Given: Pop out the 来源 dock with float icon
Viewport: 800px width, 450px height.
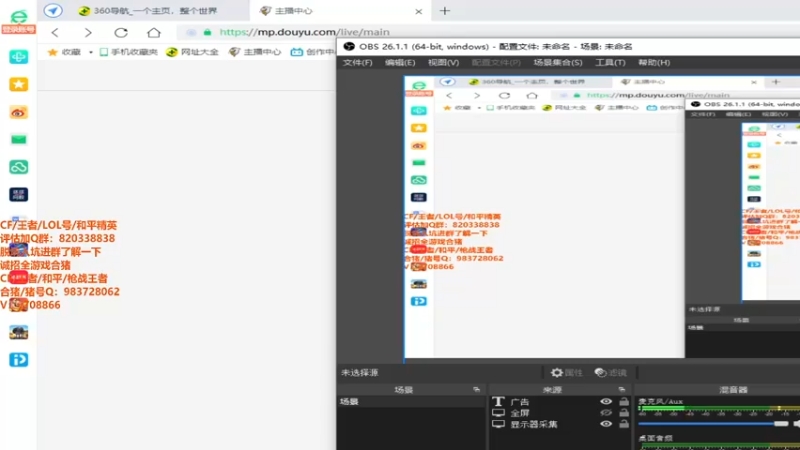Looking at the screenshot, I should (x=621, y=390).
